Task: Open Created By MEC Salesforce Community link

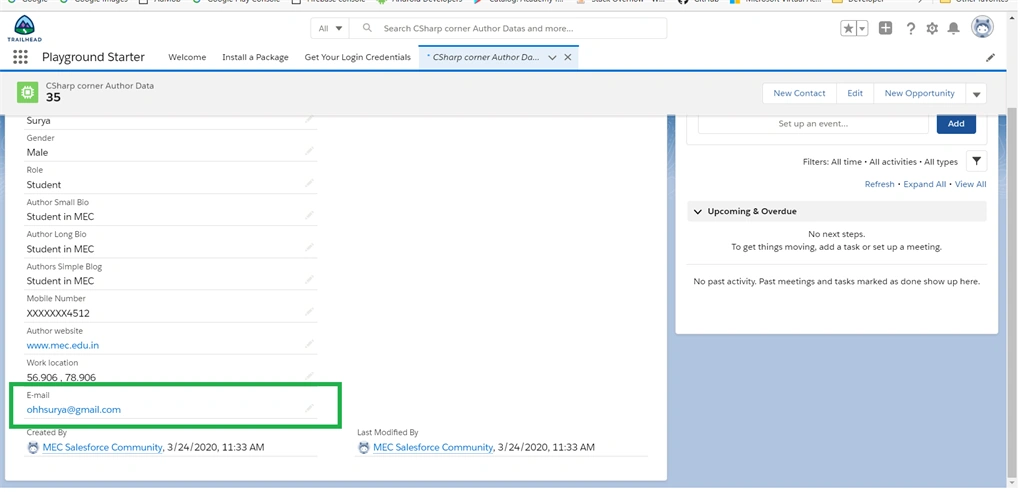Action: [x=102, y=448]
